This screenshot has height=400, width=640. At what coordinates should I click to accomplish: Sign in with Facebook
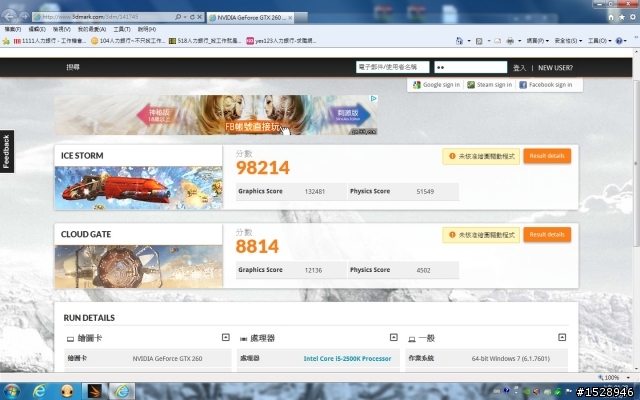tap(546, 85)
